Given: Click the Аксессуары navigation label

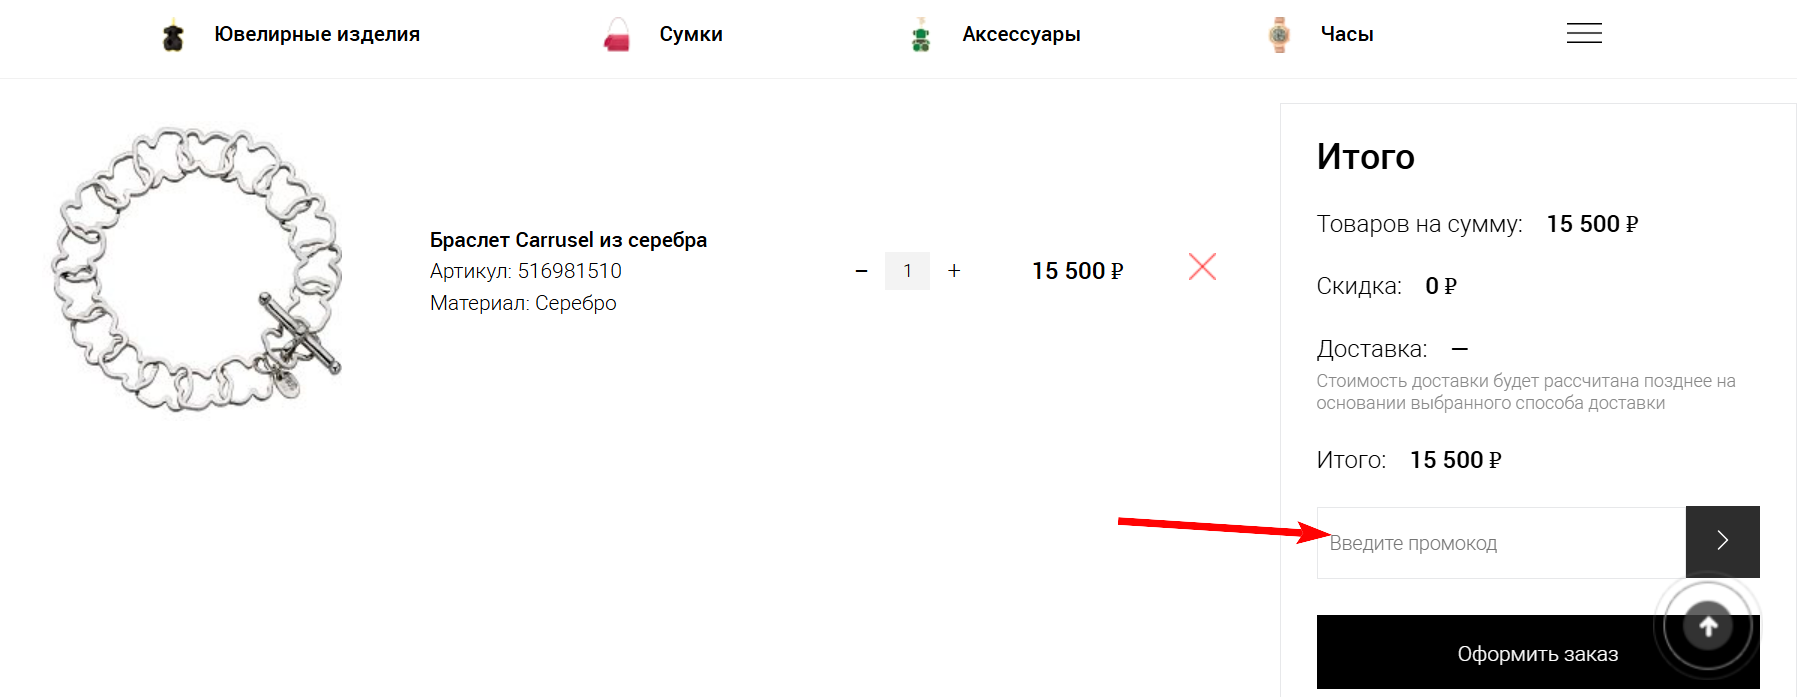Looking at the screenshot, I should [1021, 33].
